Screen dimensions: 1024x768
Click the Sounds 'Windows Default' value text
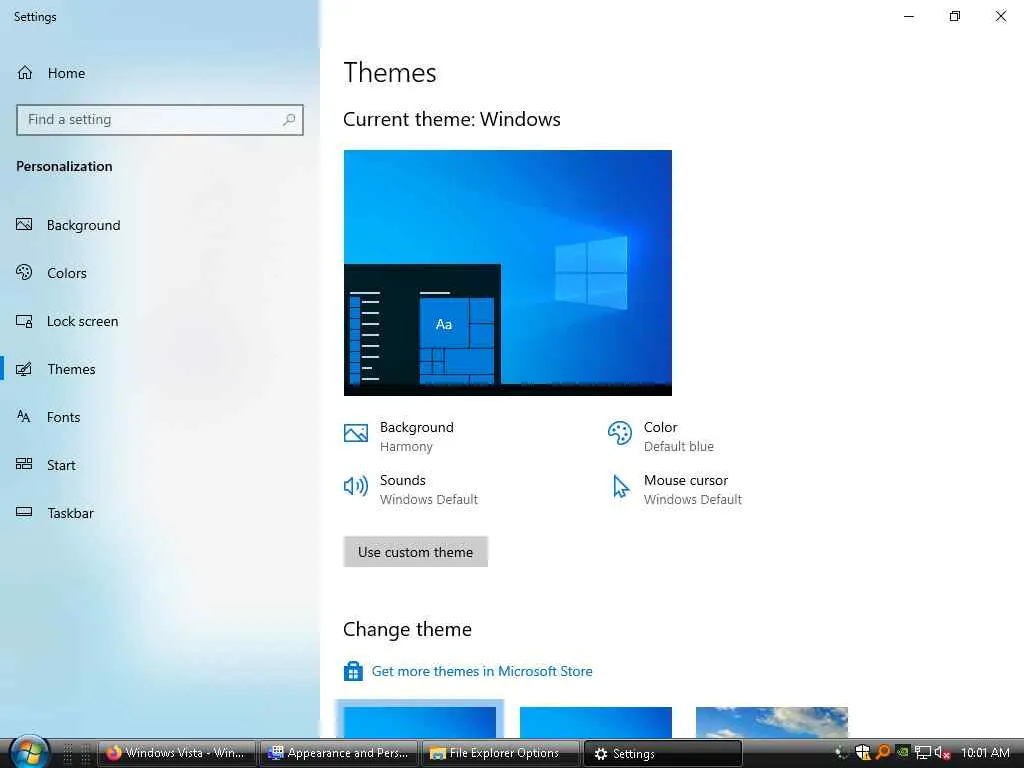(x=429, y=500)
